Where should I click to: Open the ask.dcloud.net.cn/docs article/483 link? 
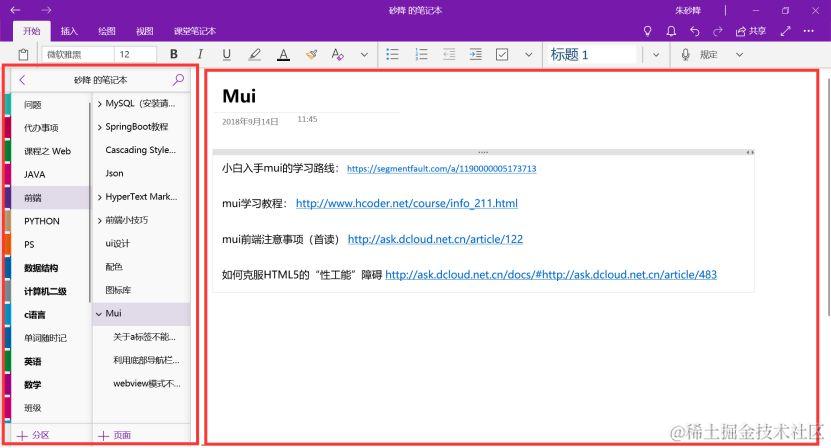click(x=551, y=275)
